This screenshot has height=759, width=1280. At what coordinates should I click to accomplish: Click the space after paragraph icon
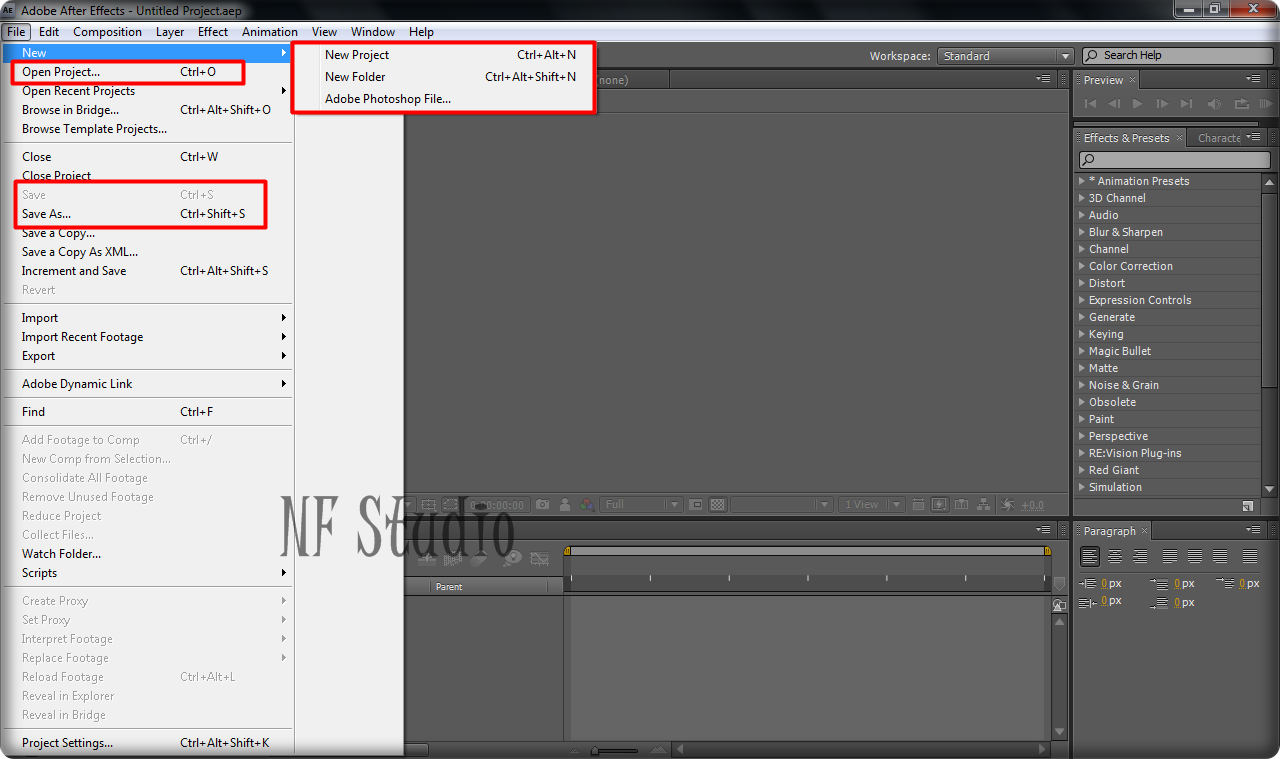coord(1159,603)
